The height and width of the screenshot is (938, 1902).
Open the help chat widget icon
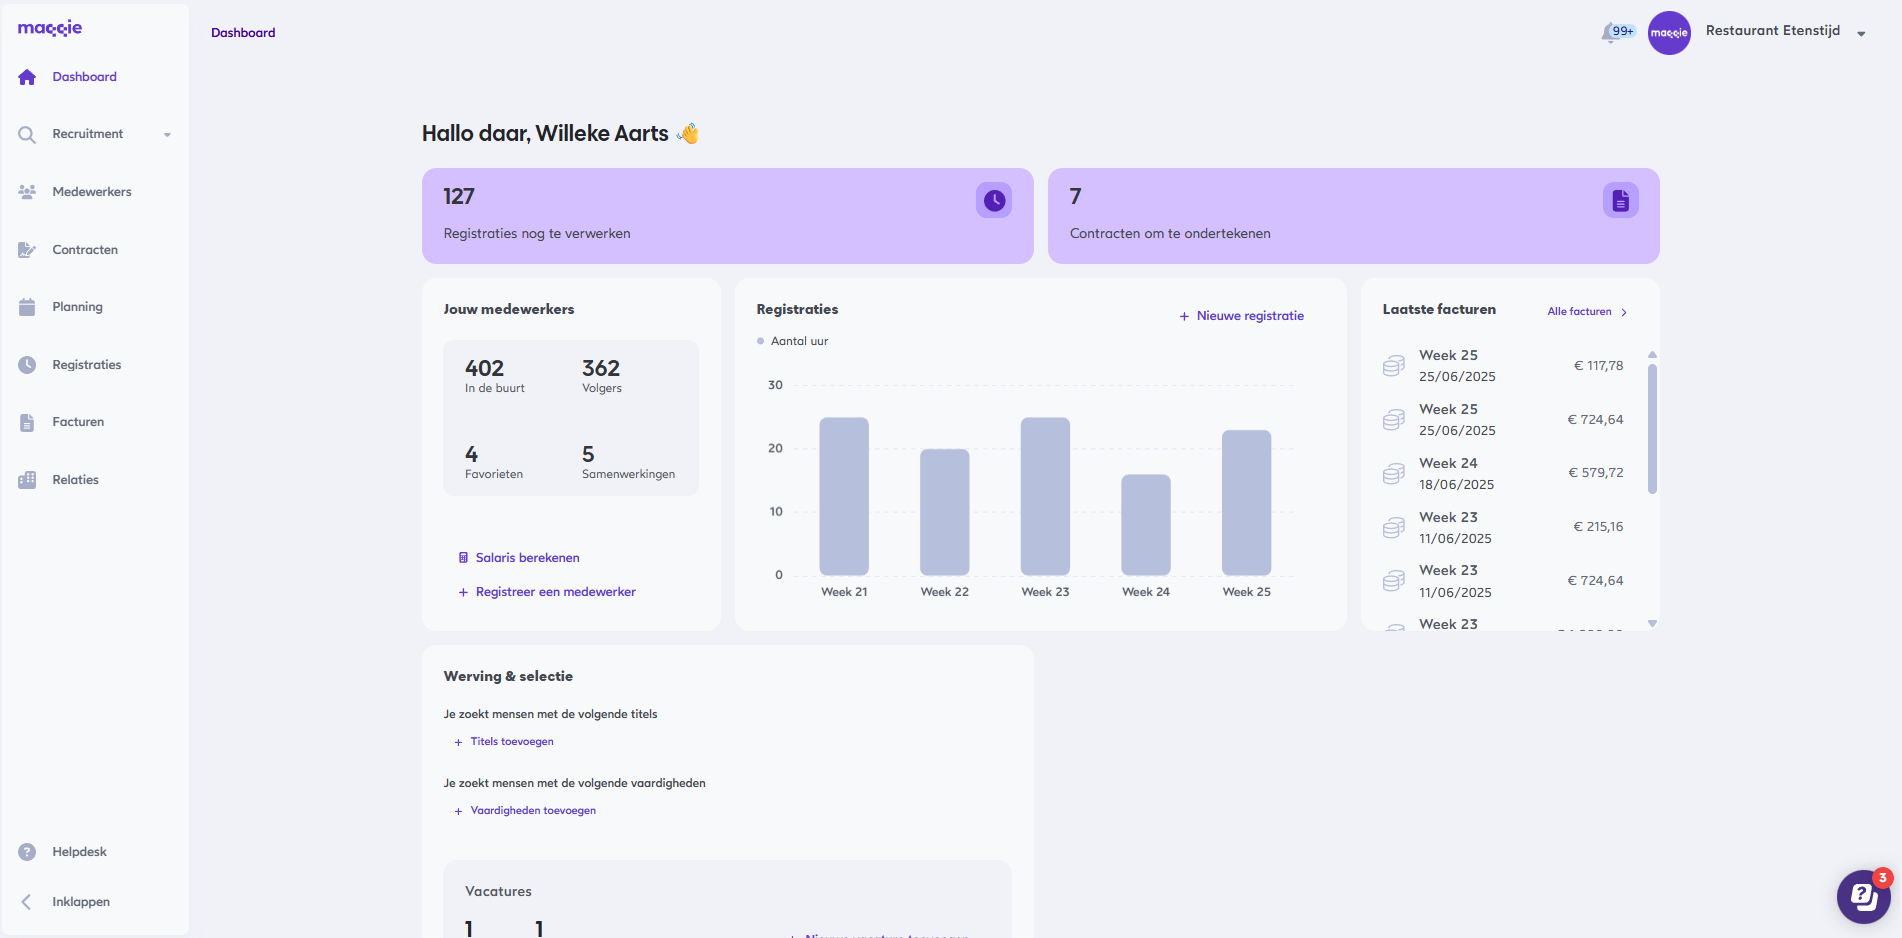tap(1862, 896)
